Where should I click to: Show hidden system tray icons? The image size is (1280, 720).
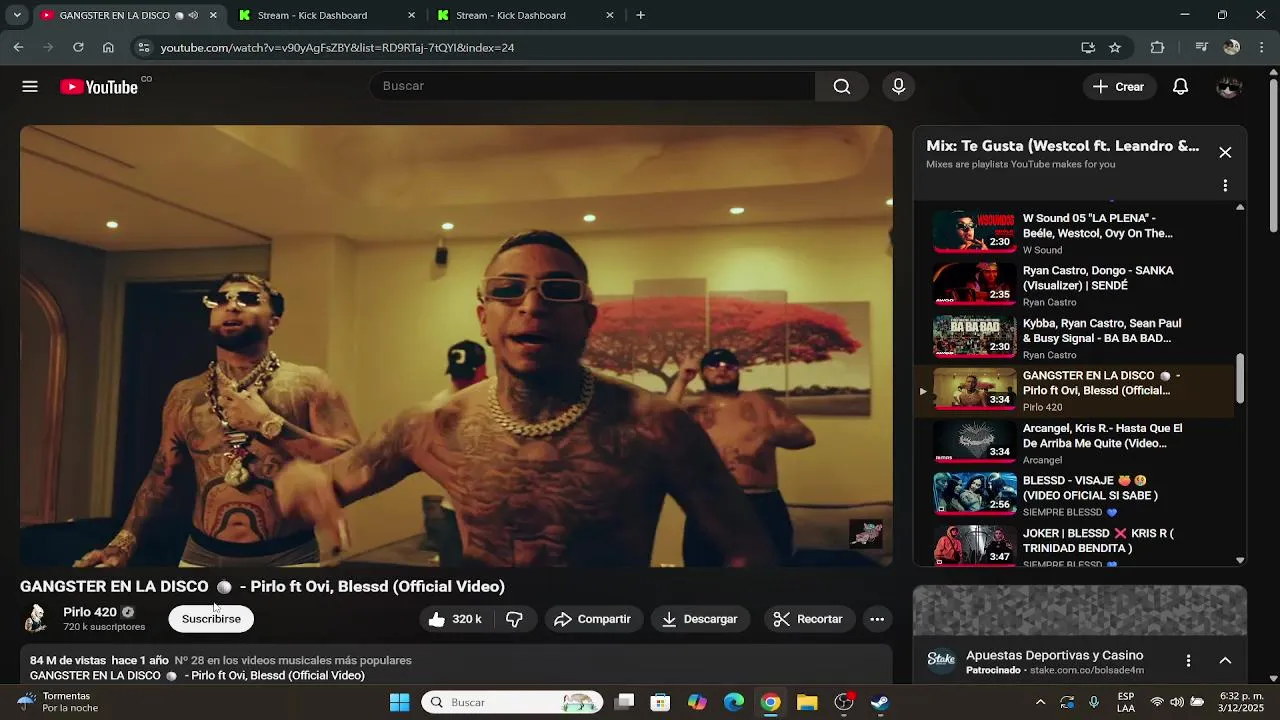[1040, 702]
